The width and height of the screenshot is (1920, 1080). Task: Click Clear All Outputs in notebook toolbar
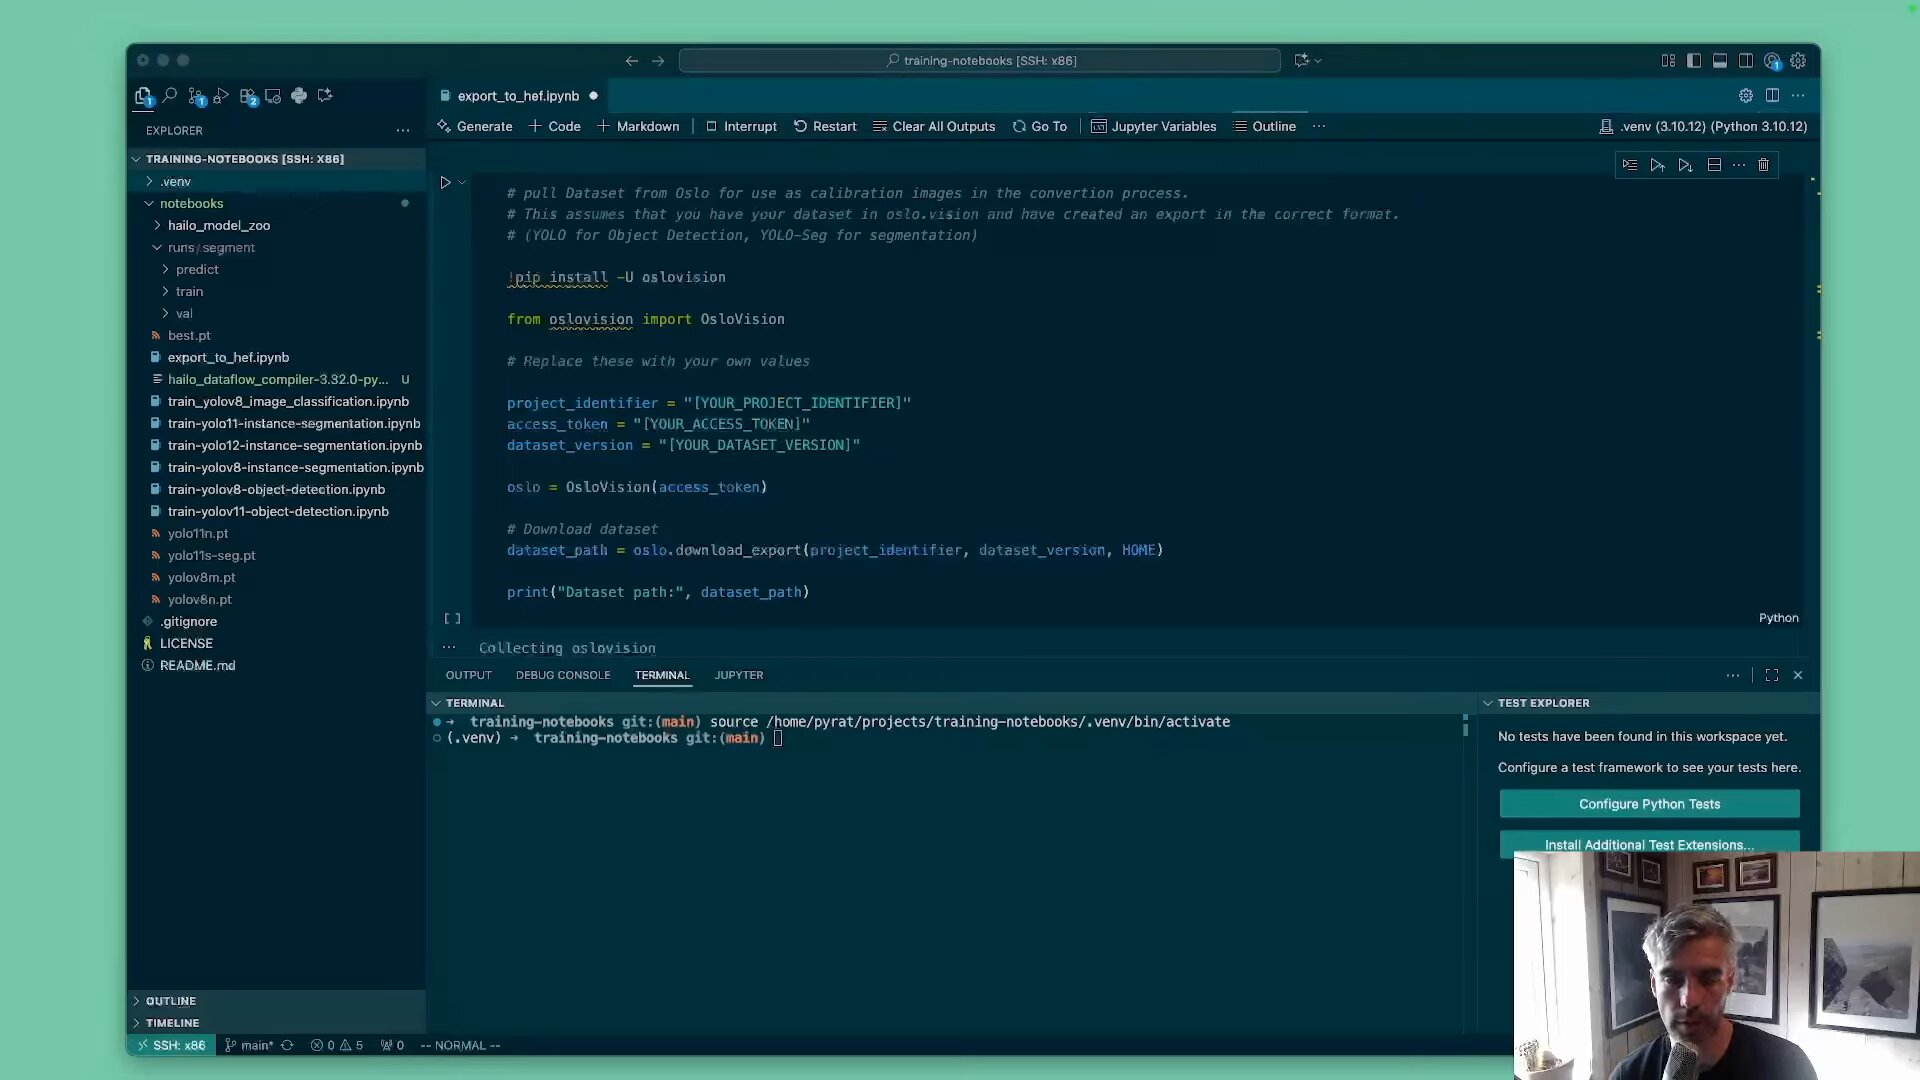tap(934, 127)
